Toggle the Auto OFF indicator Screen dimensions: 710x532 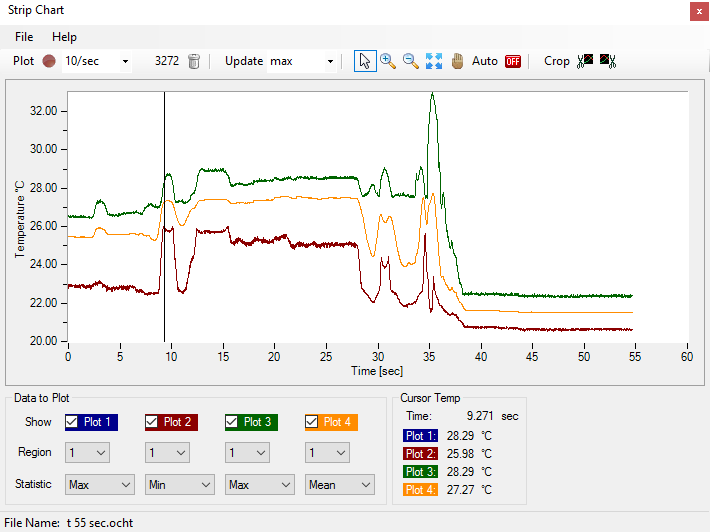(x=513, y=61)
